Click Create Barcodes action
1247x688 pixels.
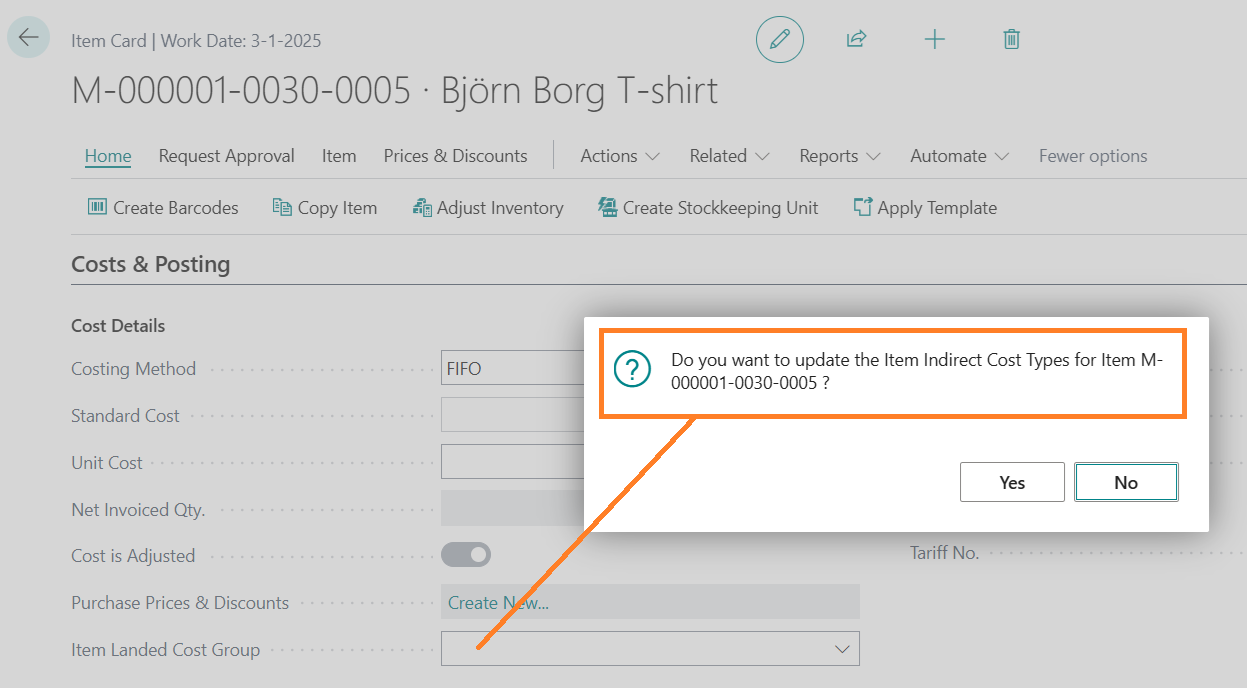[163, 208]
